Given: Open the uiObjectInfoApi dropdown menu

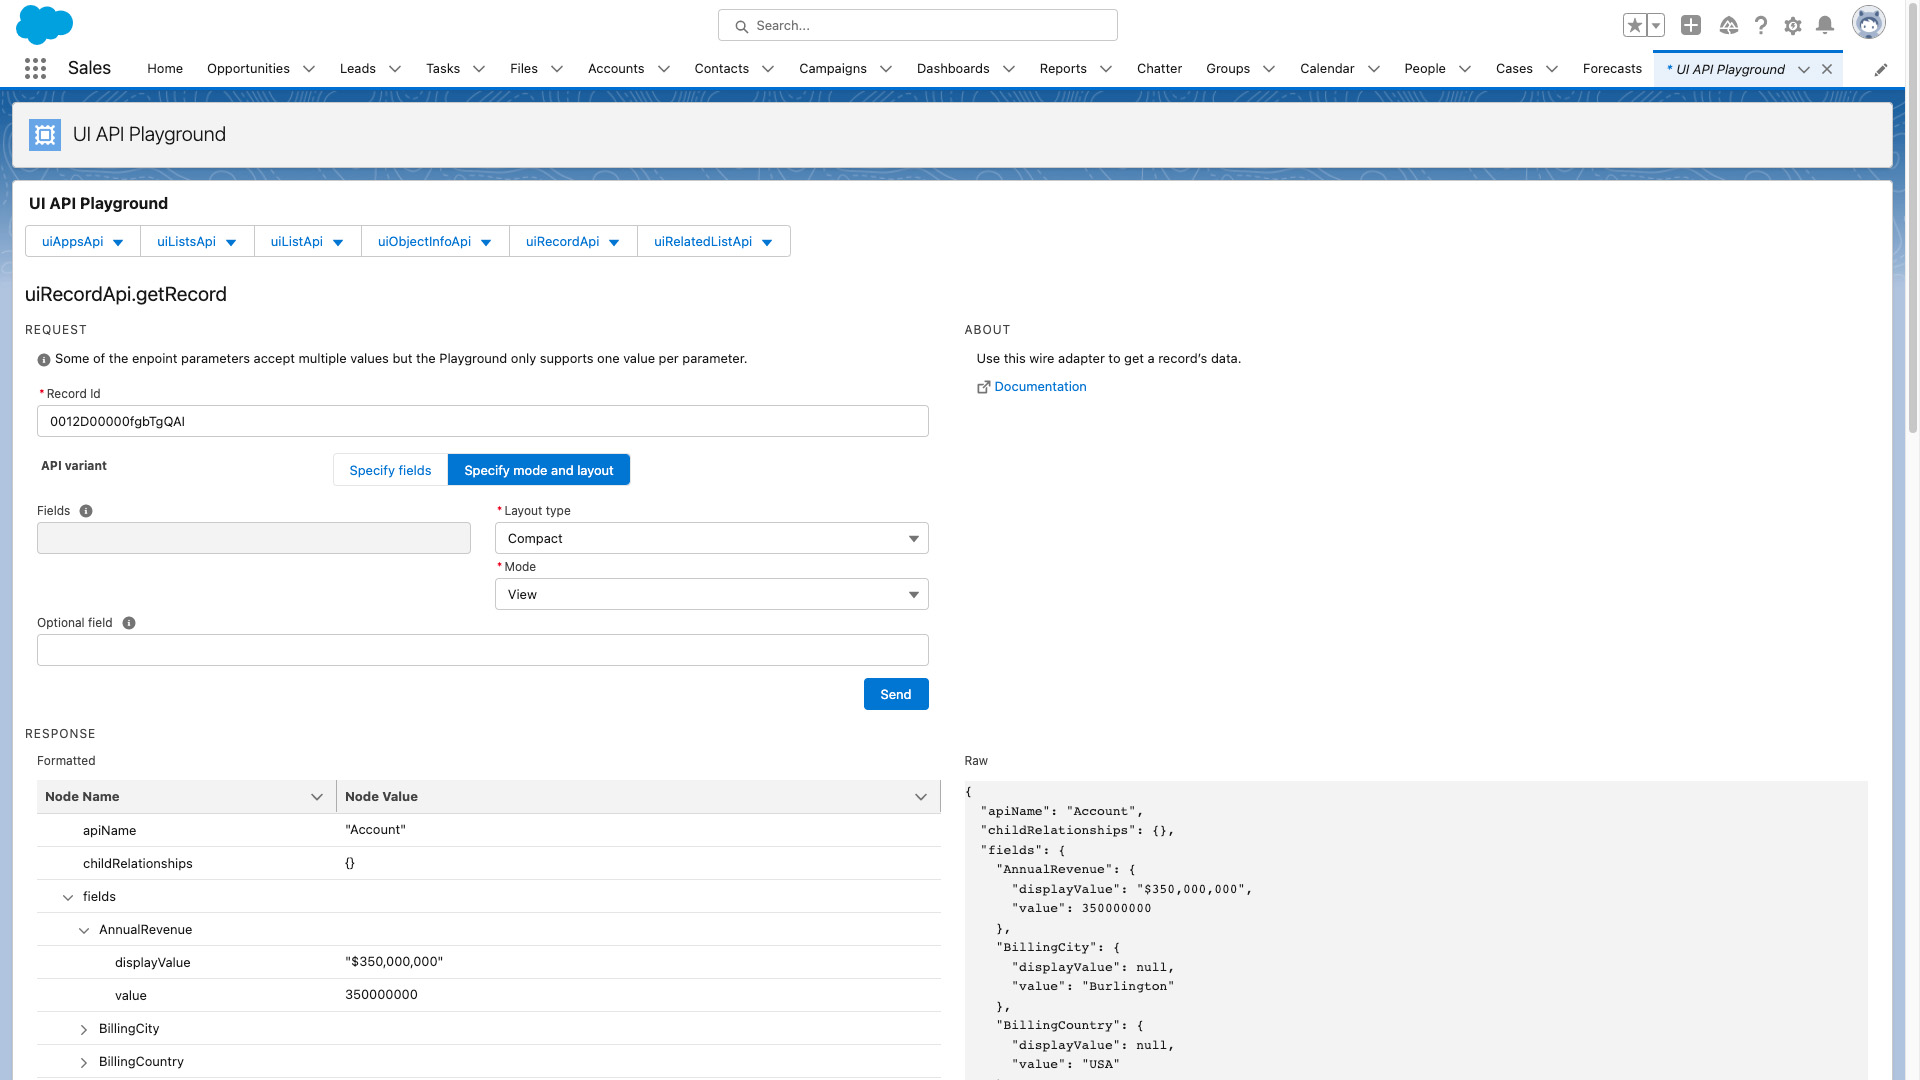Looking at the screenshot, I should point(435,241).
